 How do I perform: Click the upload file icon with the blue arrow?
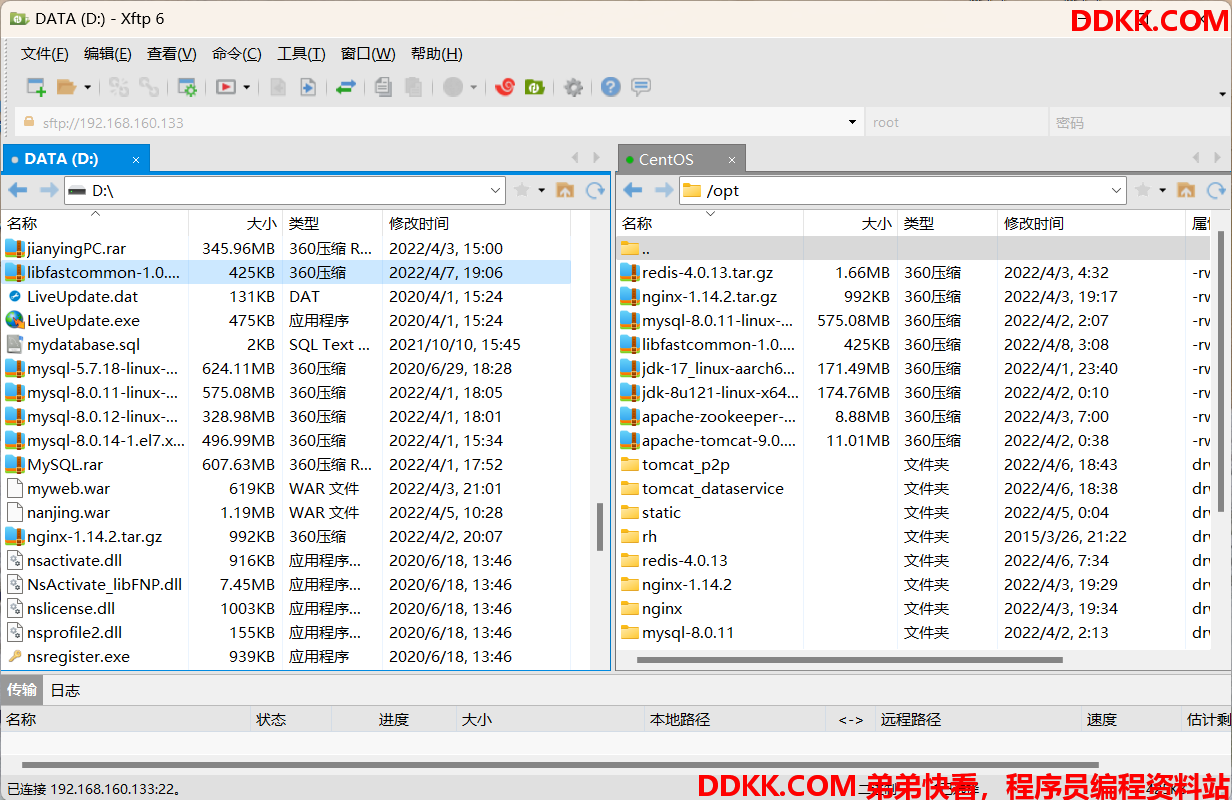point(308,87)
